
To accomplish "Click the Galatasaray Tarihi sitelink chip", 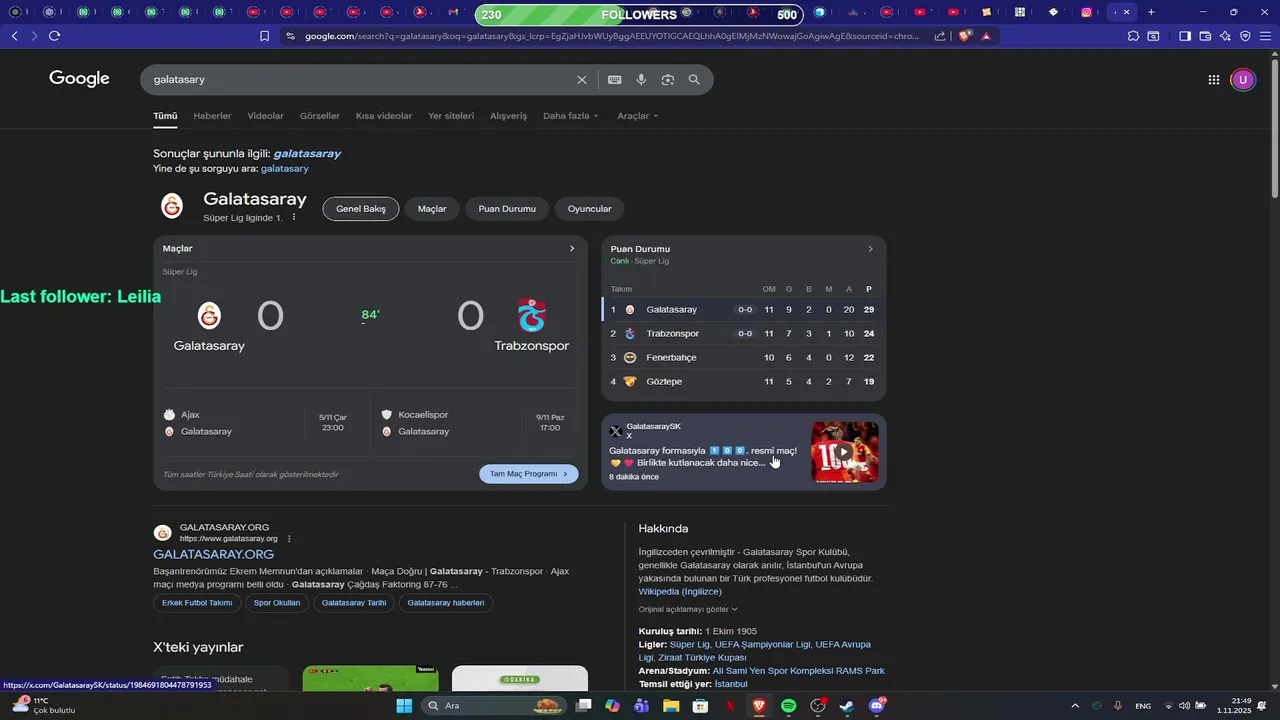I will tap(354, 603).
